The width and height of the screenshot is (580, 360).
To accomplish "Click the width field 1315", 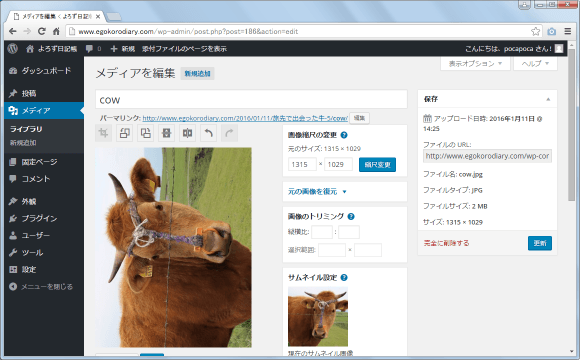I will (302, 164).
